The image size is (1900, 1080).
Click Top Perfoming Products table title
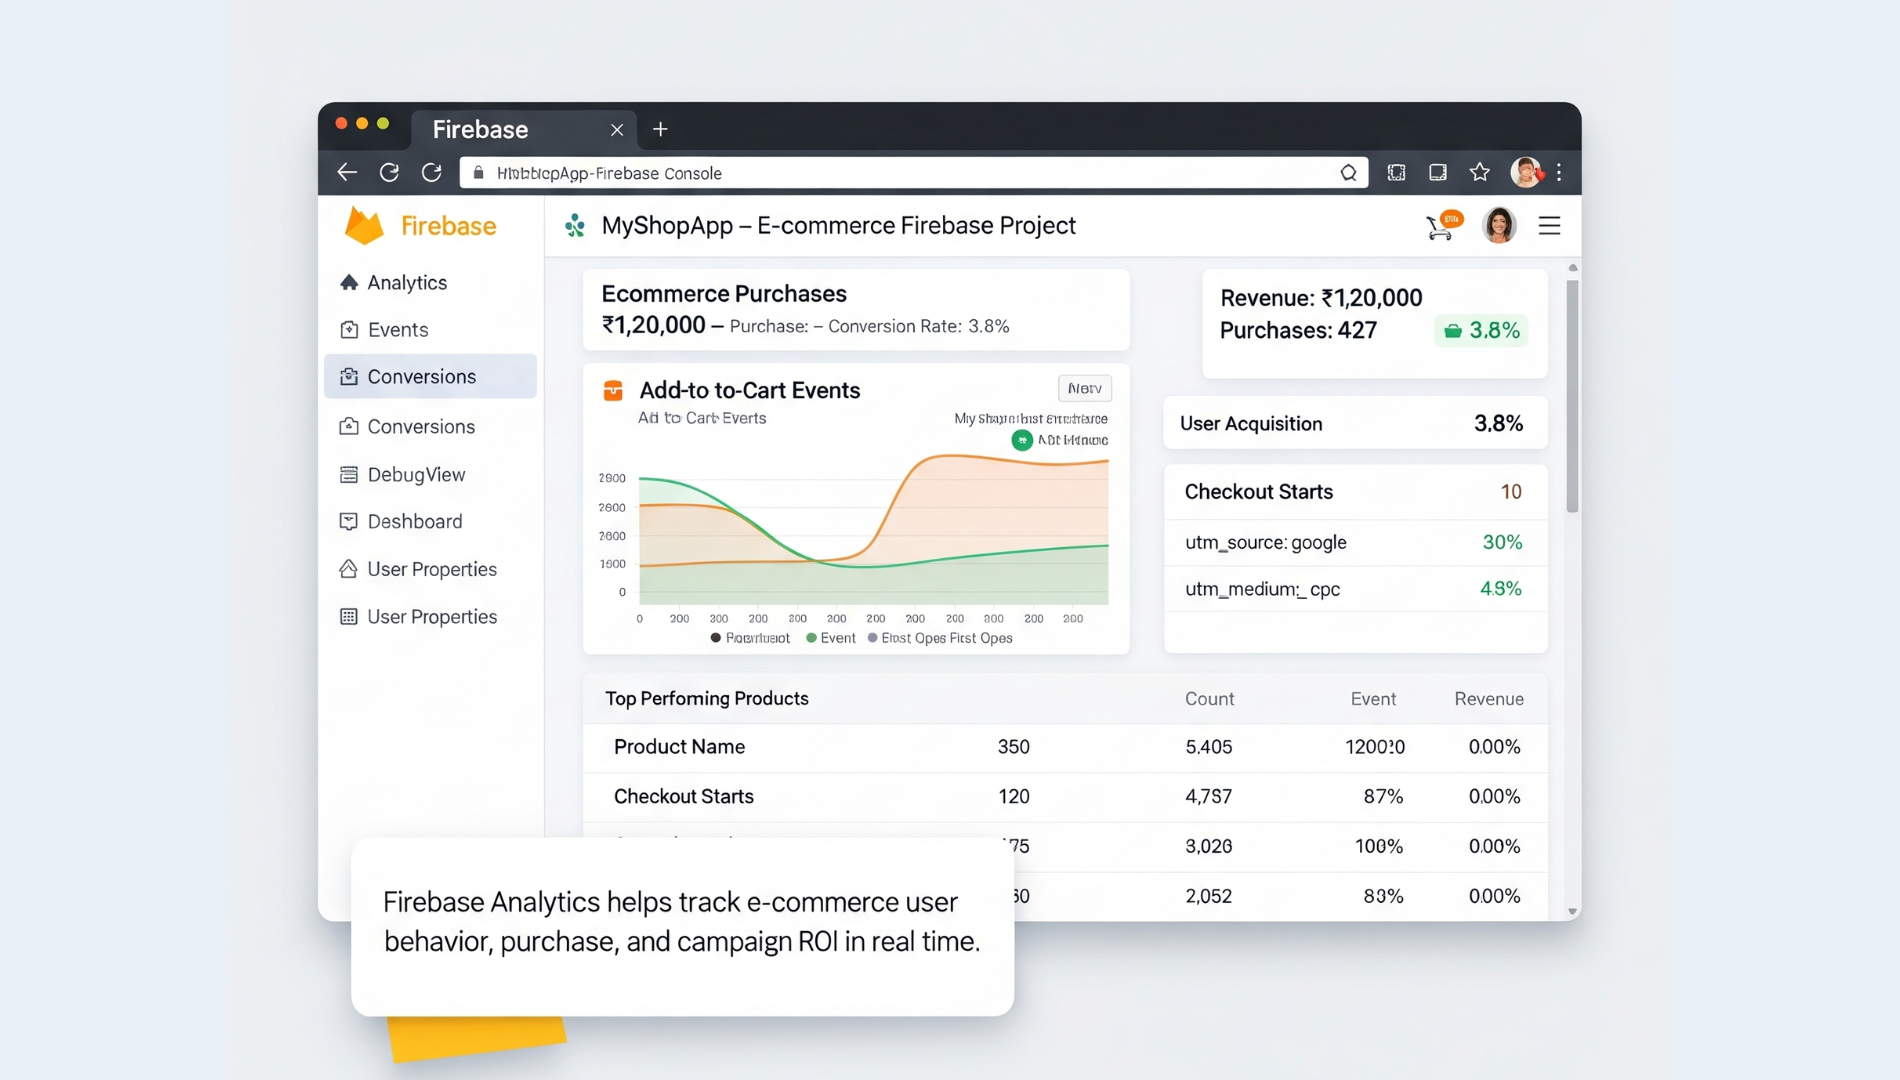pyautogui.click(x=707, y=699)
